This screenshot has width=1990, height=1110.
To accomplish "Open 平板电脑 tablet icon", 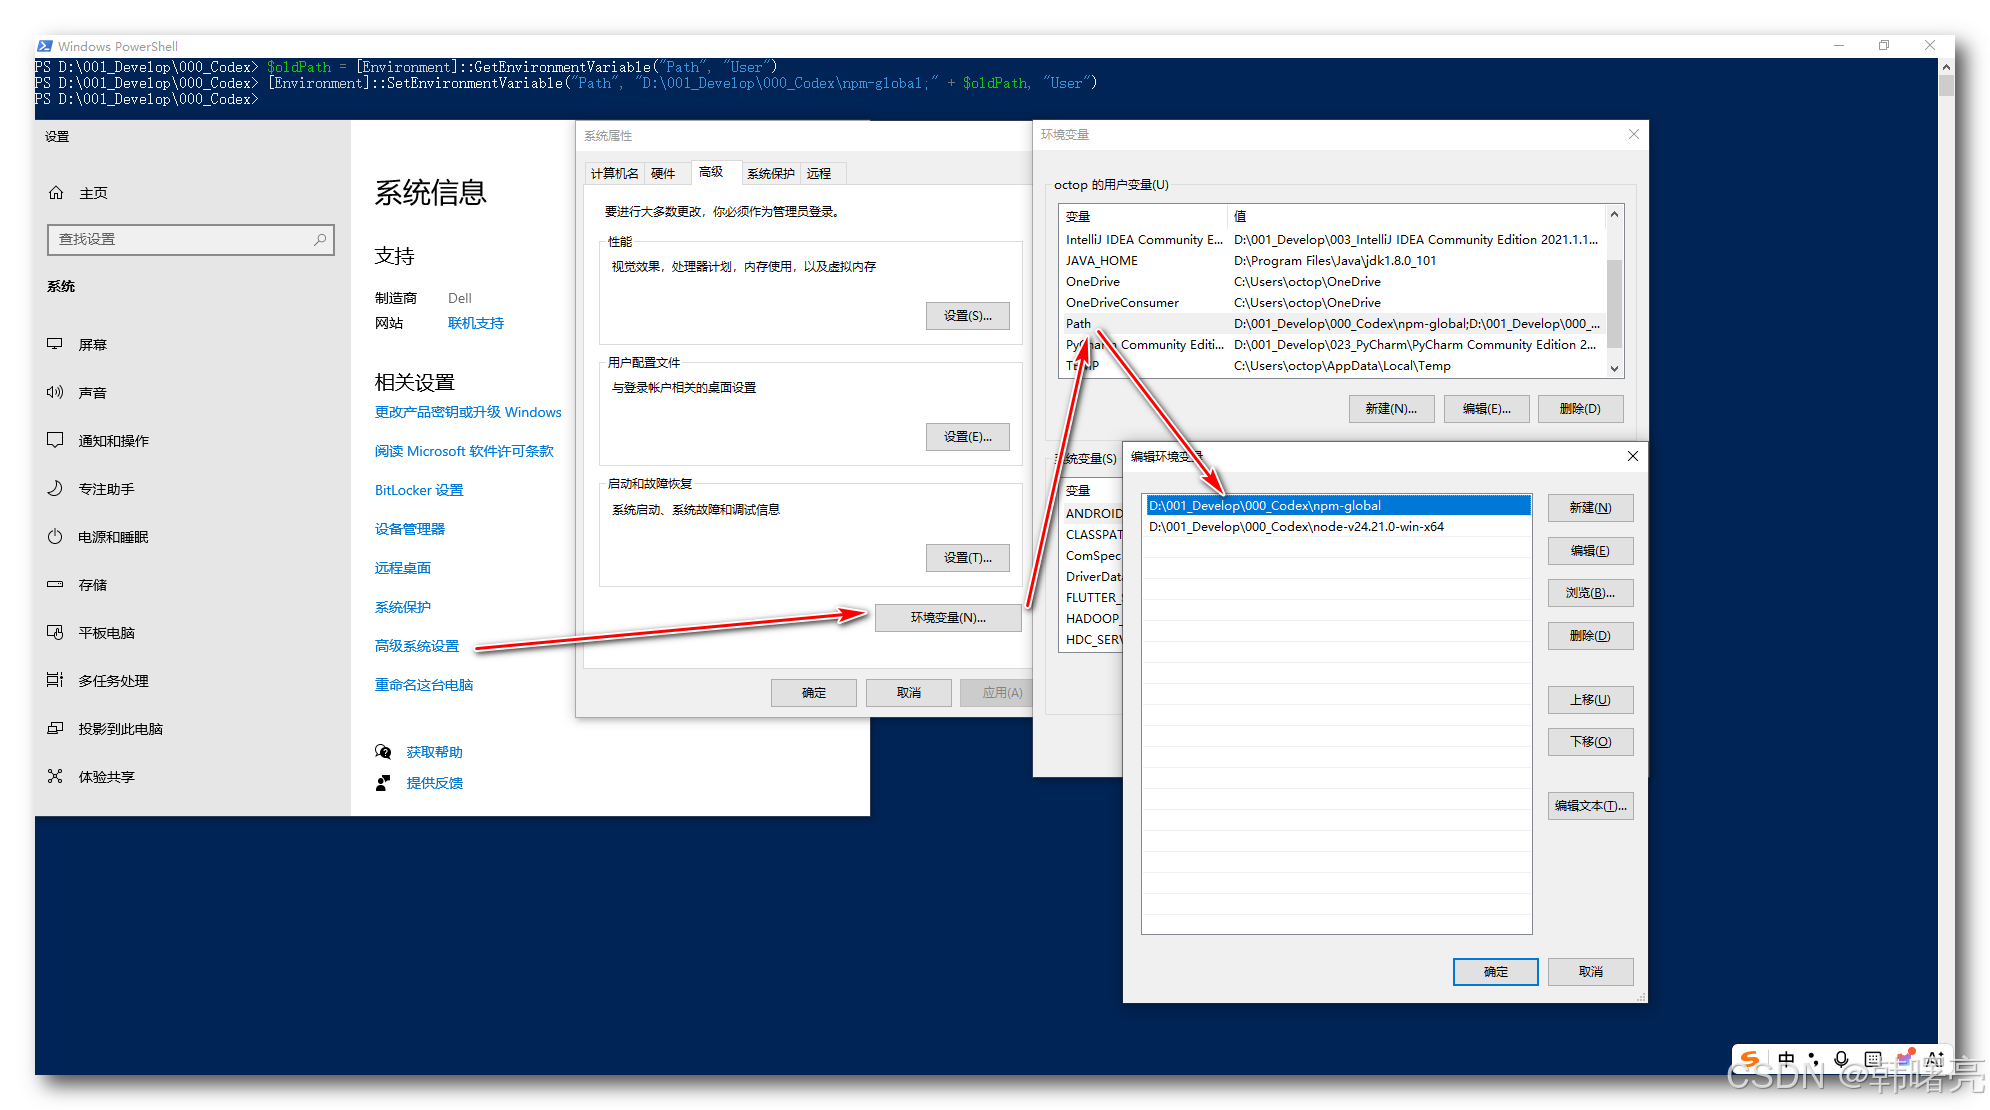I will tap(55, 632).
